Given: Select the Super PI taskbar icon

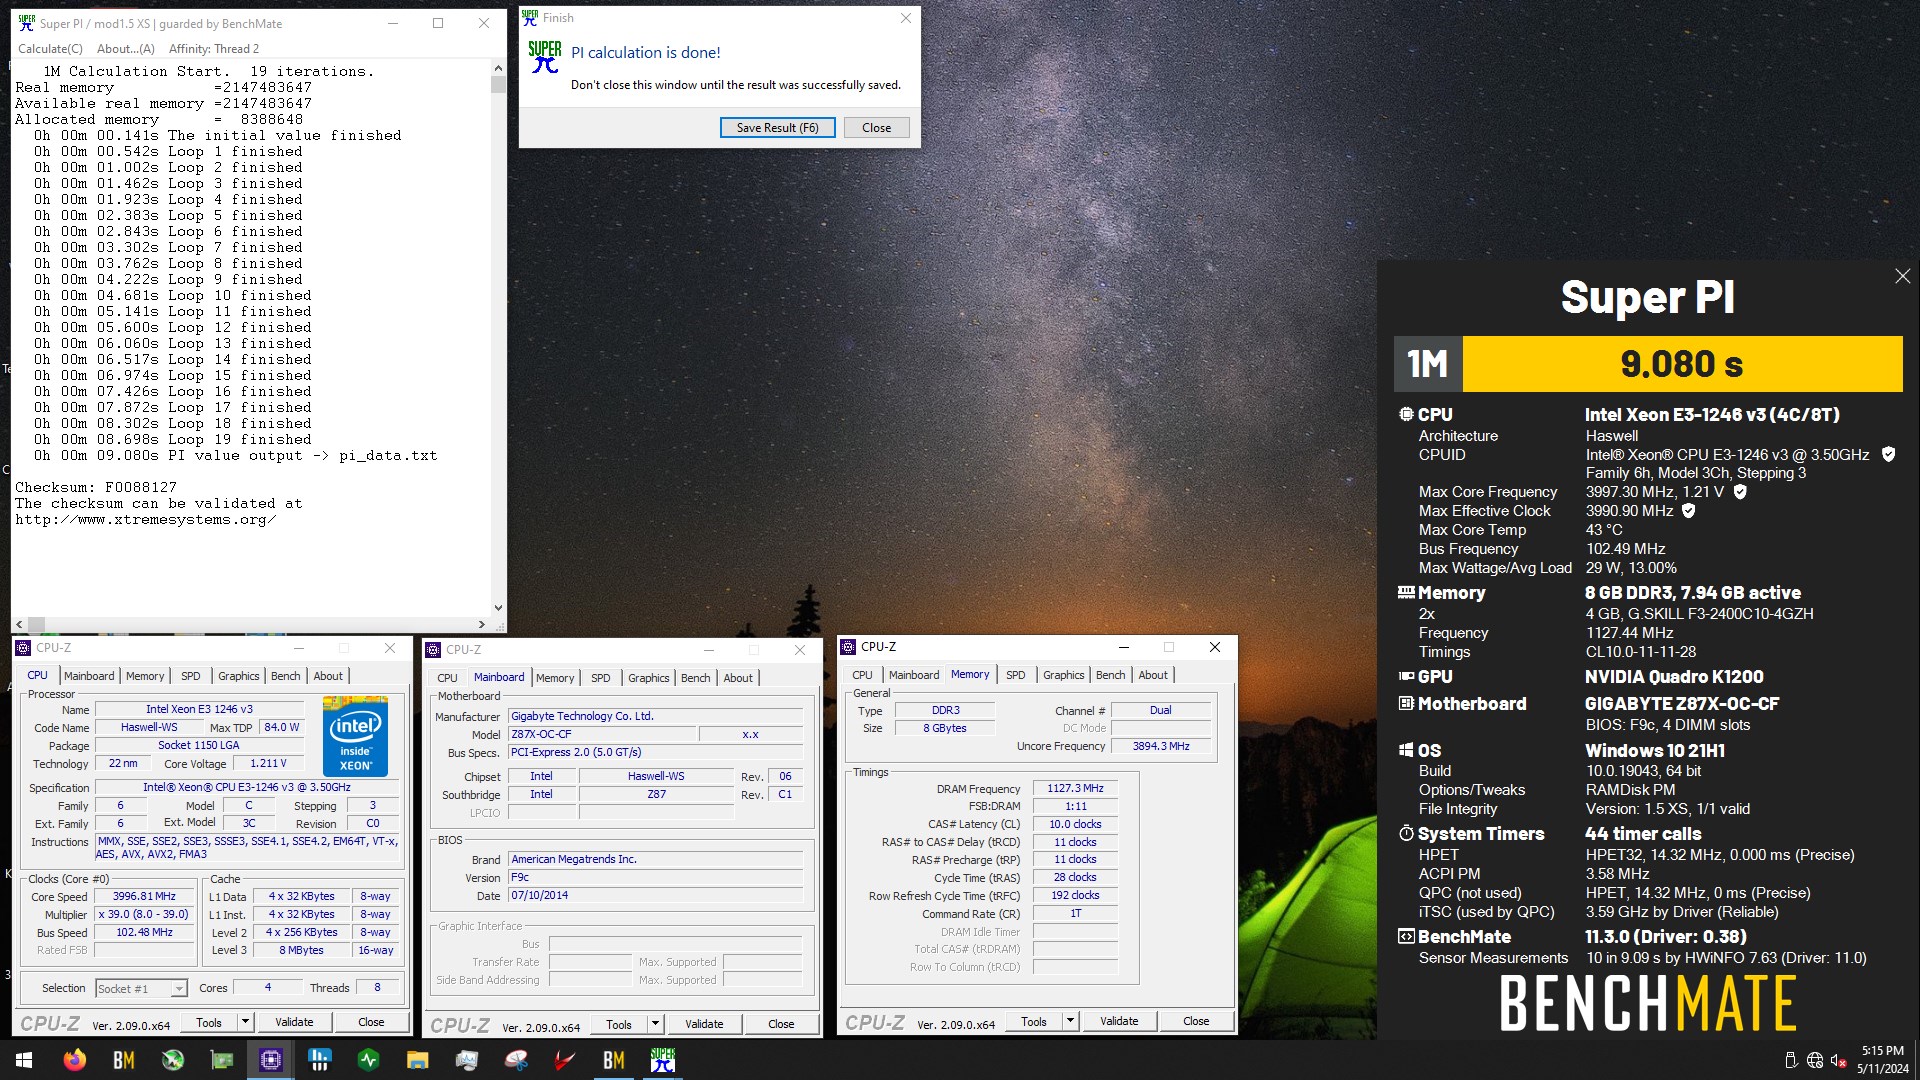Looking at the screenshot, I should pyautogui.click(x=663, y=1060).
